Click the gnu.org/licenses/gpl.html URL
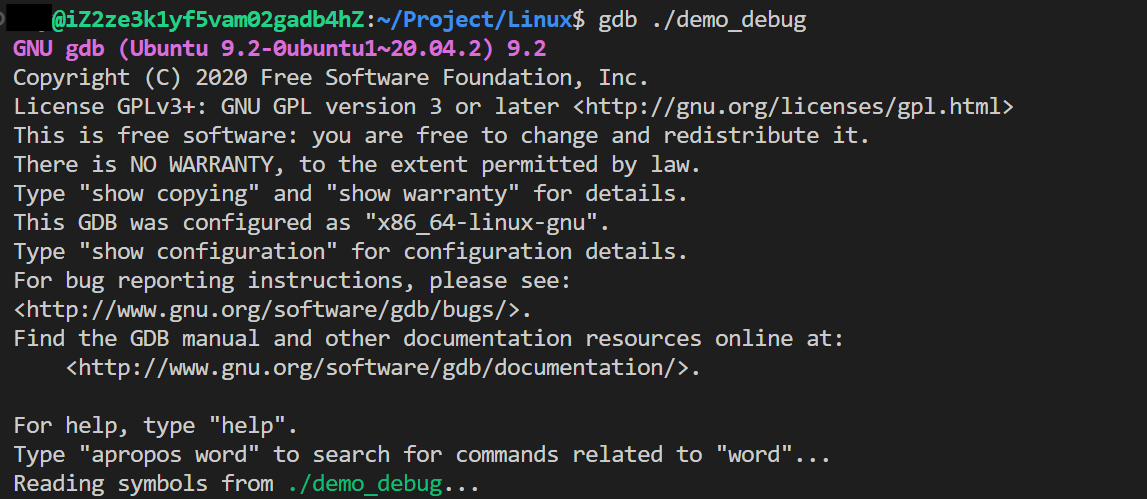The image size is (1147, 499). [794, 107]
